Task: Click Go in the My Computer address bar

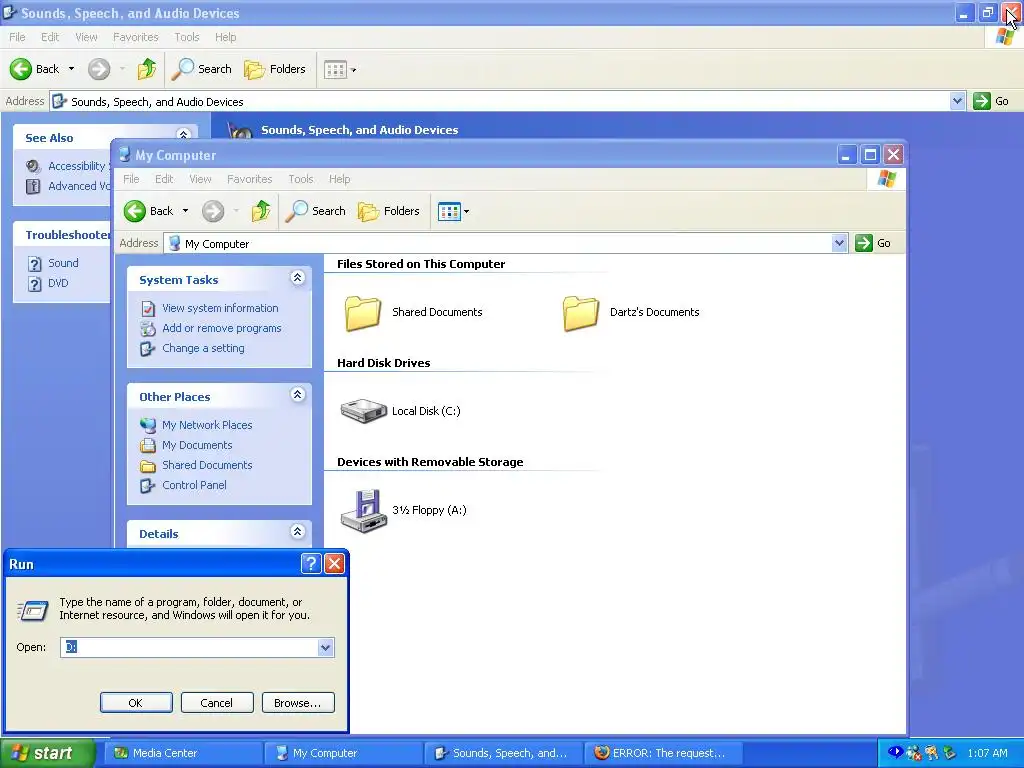Action: (873, 243)
